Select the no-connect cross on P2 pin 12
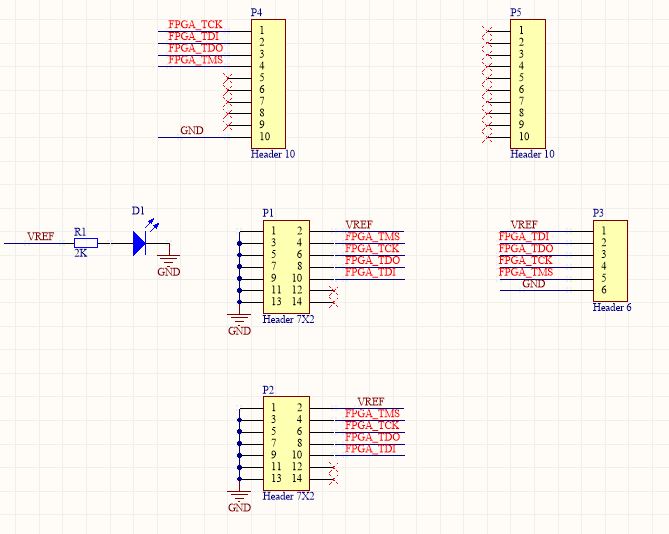Image resolution: width=669 pixels, height=534 pixels. (334, 468)
